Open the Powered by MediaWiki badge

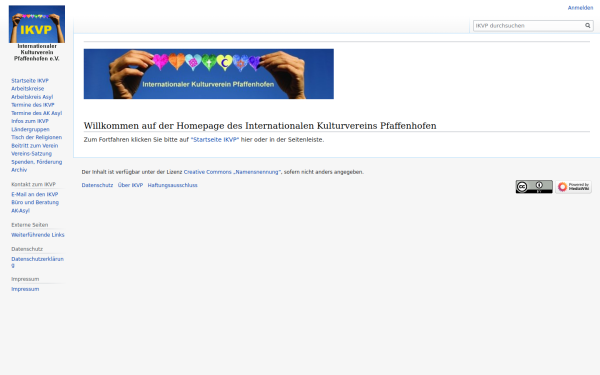point(573,187)
